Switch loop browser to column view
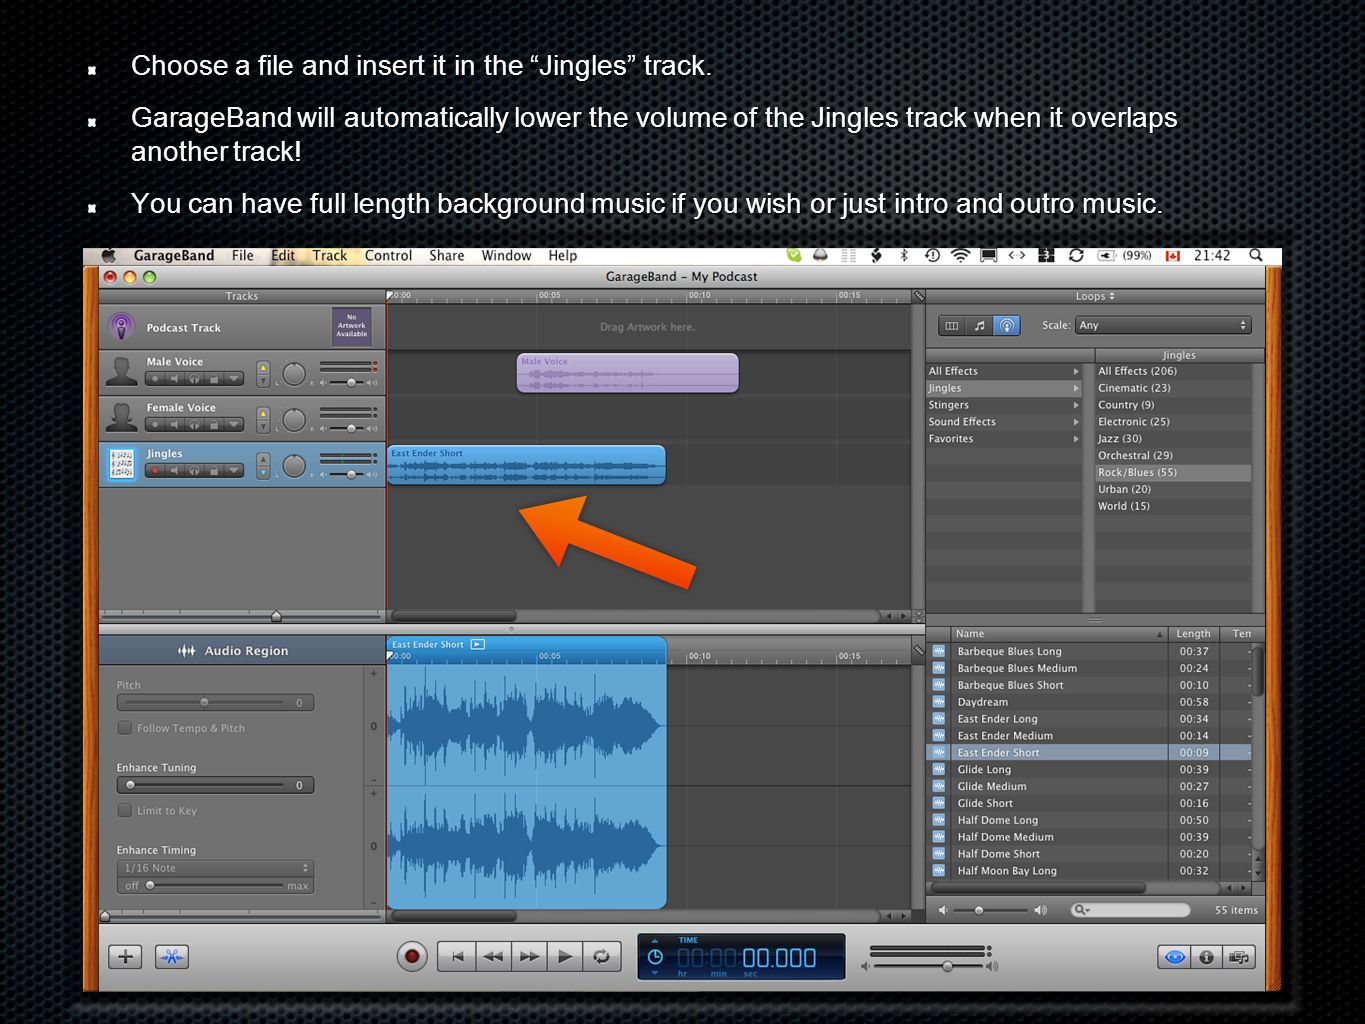 coord(951,325)
